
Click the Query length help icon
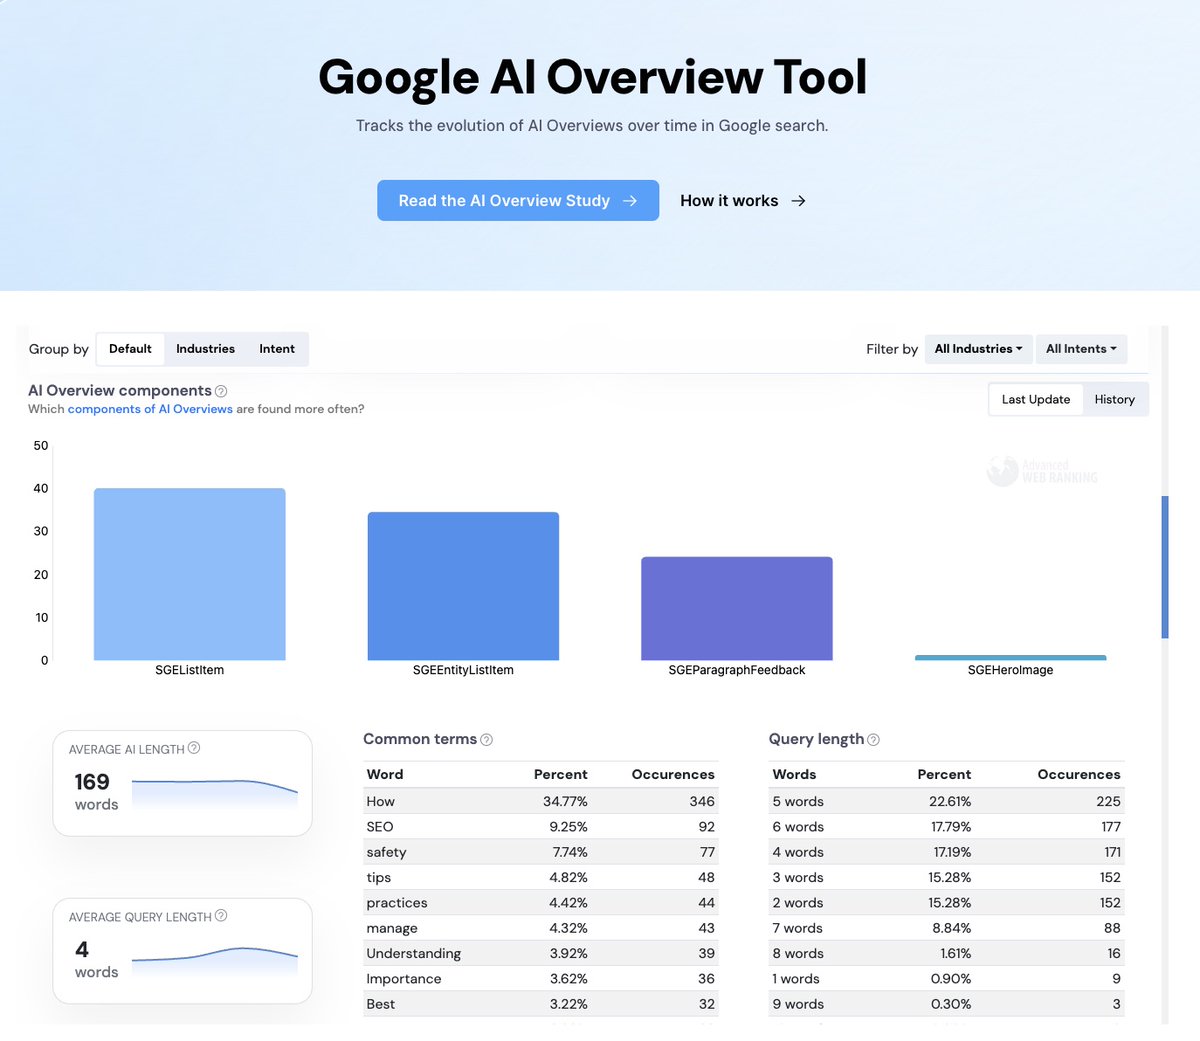point(873,739)
